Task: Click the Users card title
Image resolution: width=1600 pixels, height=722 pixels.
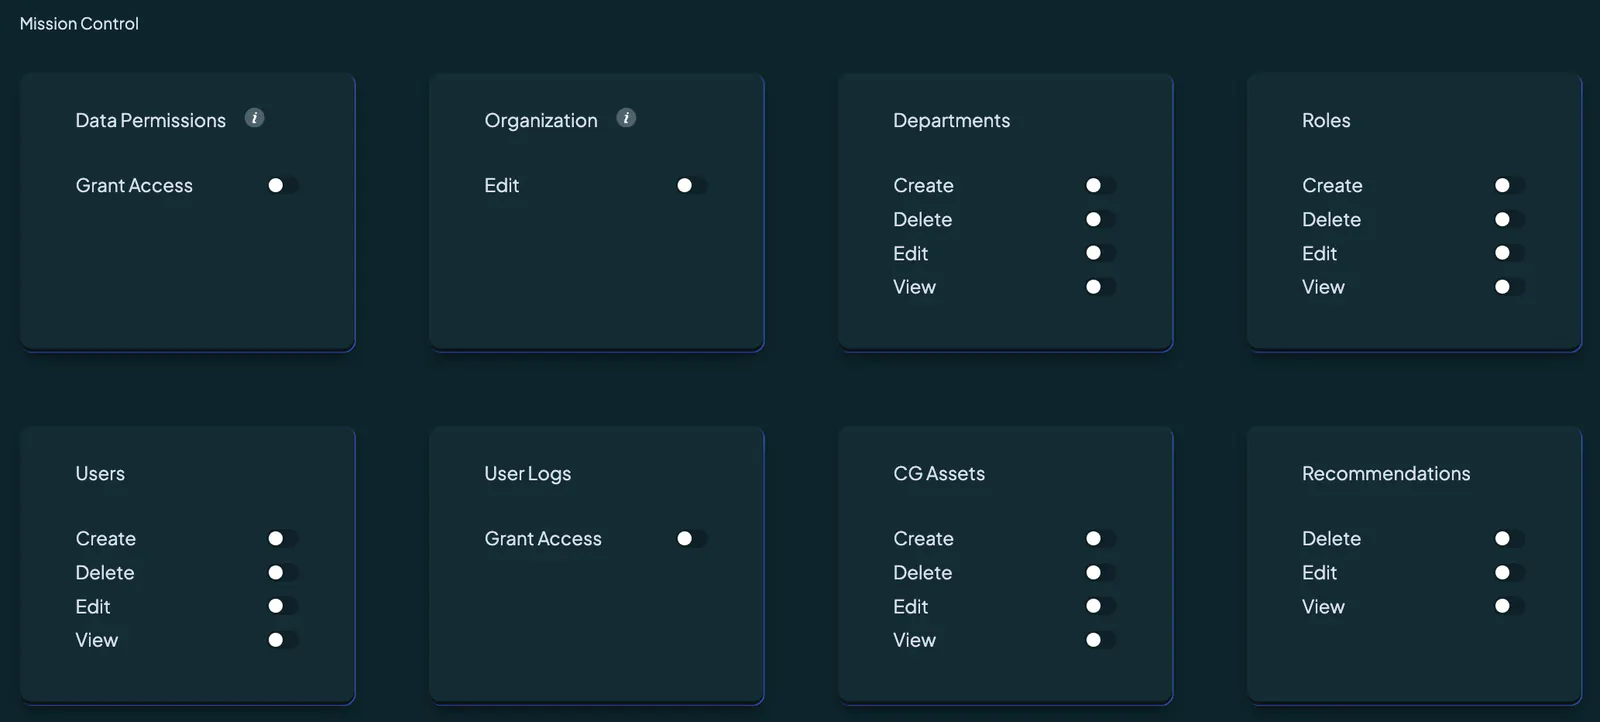Action: [x=100, y=474]
